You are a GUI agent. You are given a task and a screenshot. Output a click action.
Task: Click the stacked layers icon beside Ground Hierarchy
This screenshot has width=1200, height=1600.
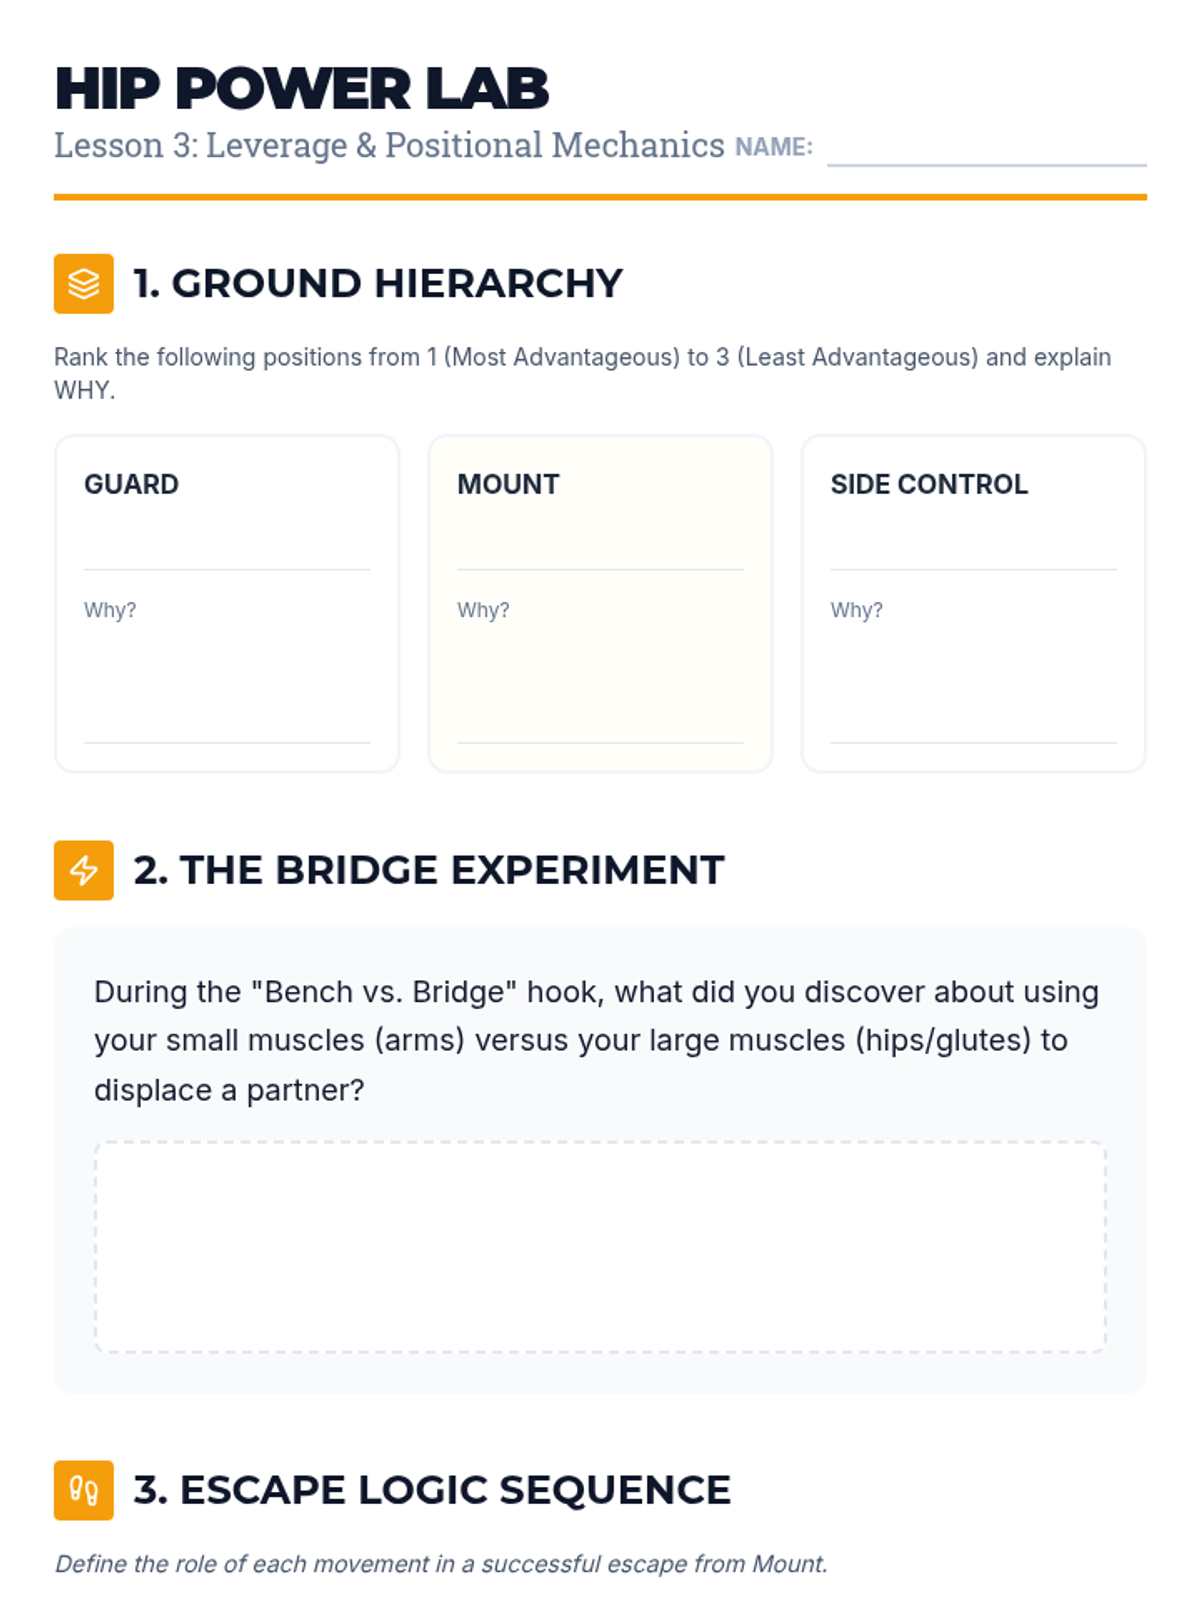[x=84, y=284]
